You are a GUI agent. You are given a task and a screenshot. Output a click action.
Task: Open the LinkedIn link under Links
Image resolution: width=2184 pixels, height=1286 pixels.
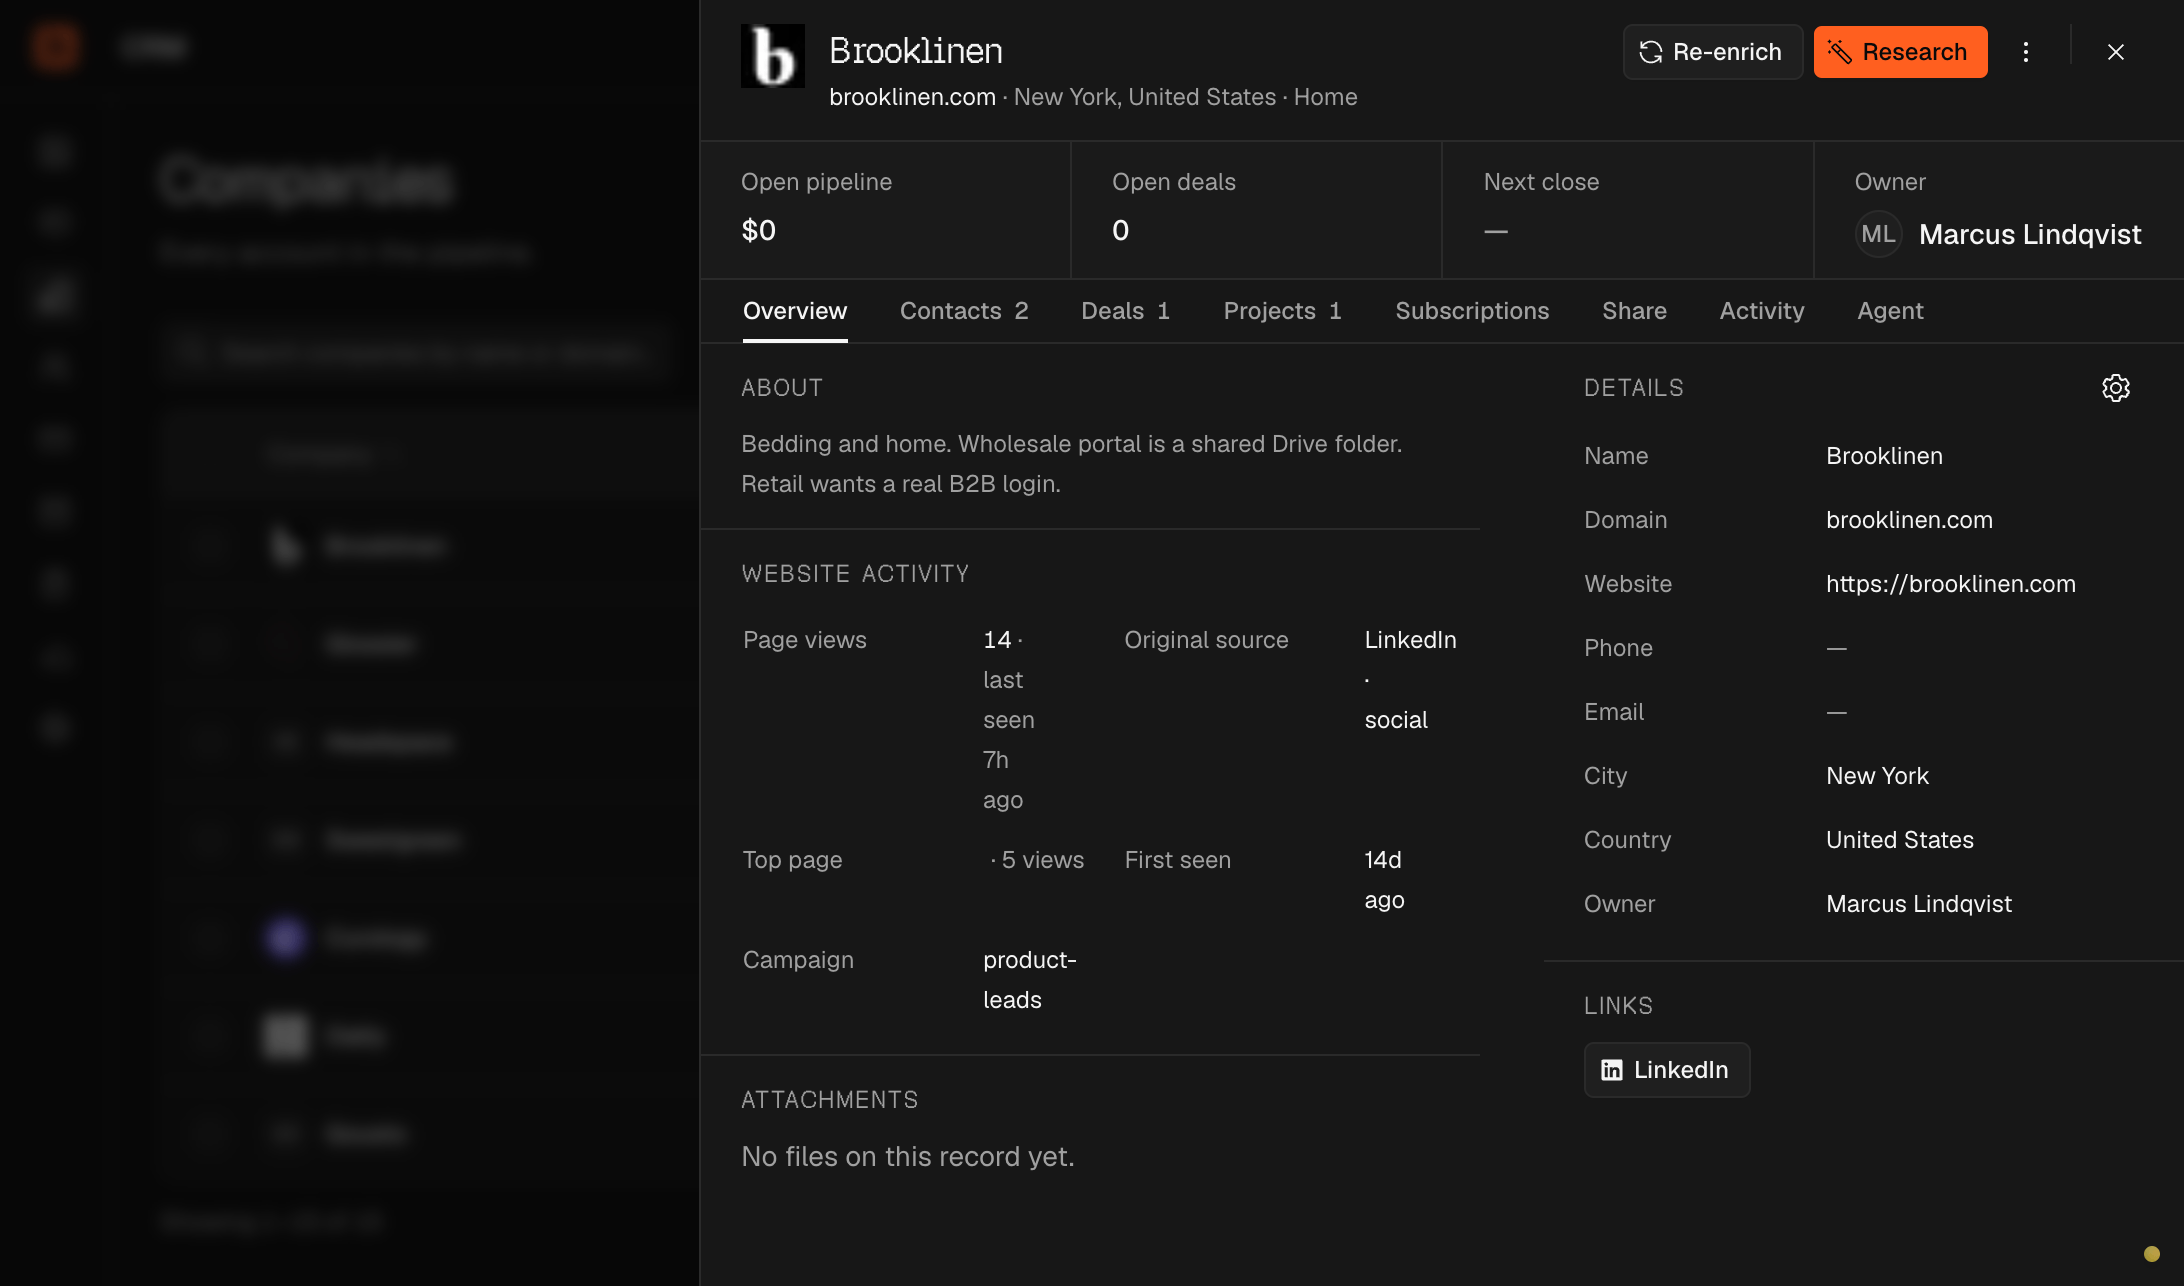click(x=1667, y=1070)
